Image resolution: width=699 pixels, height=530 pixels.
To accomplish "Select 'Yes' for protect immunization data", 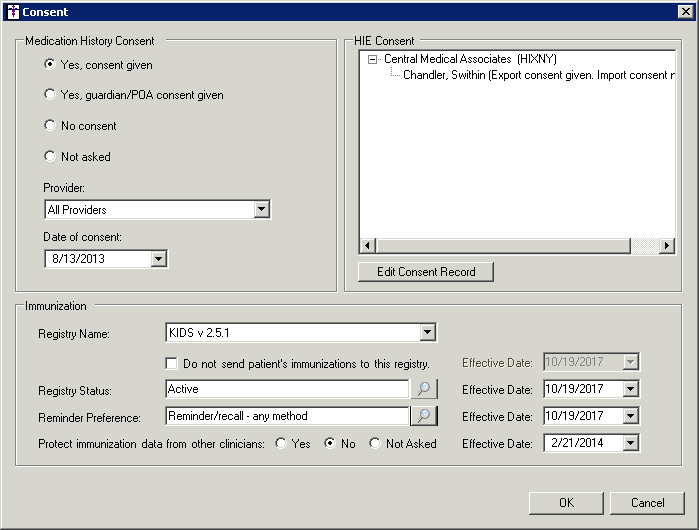I will point(282,443).
